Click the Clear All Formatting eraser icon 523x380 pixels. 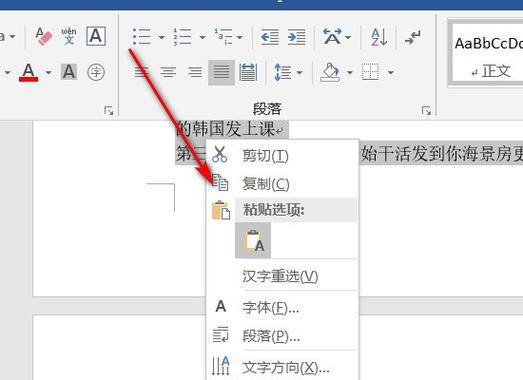tap(44, 36)
